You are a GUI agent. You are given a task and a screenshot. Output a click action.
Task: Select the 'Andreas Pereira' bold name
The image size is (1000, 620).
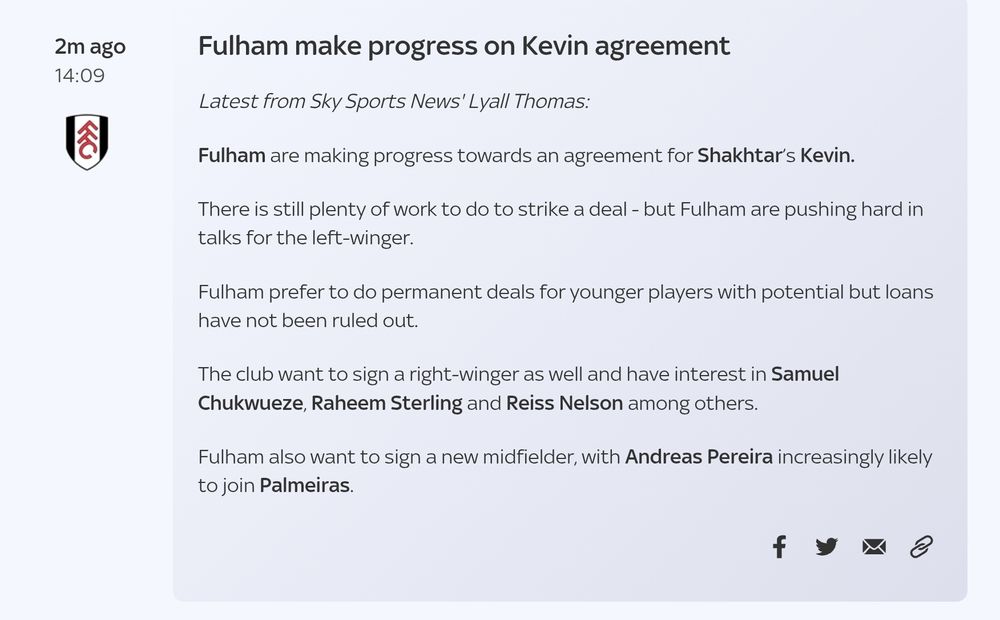[x=698, y=457]
